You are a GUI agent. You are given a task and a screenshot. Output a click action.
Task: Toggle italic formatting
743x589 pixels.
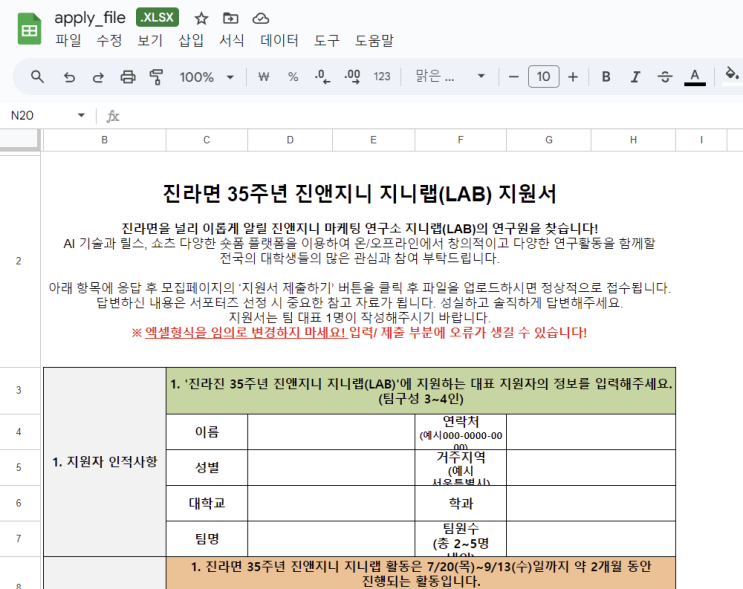pos(635,77)
